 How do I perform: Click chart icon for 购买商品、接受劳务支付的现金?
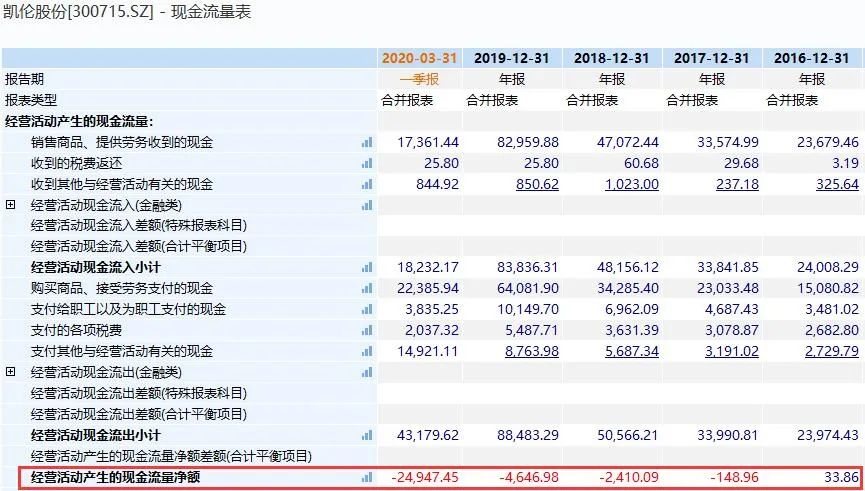367,289
